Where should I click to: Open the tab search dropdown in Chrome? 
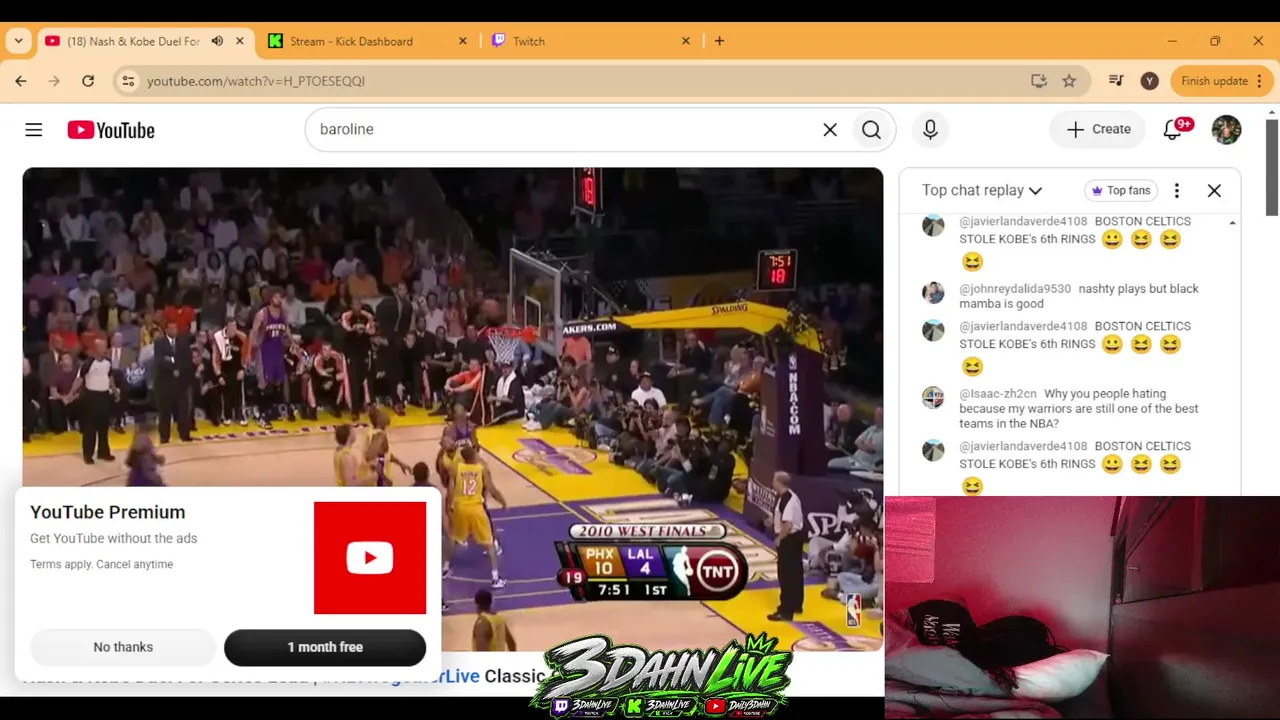(x=19, y=41)
